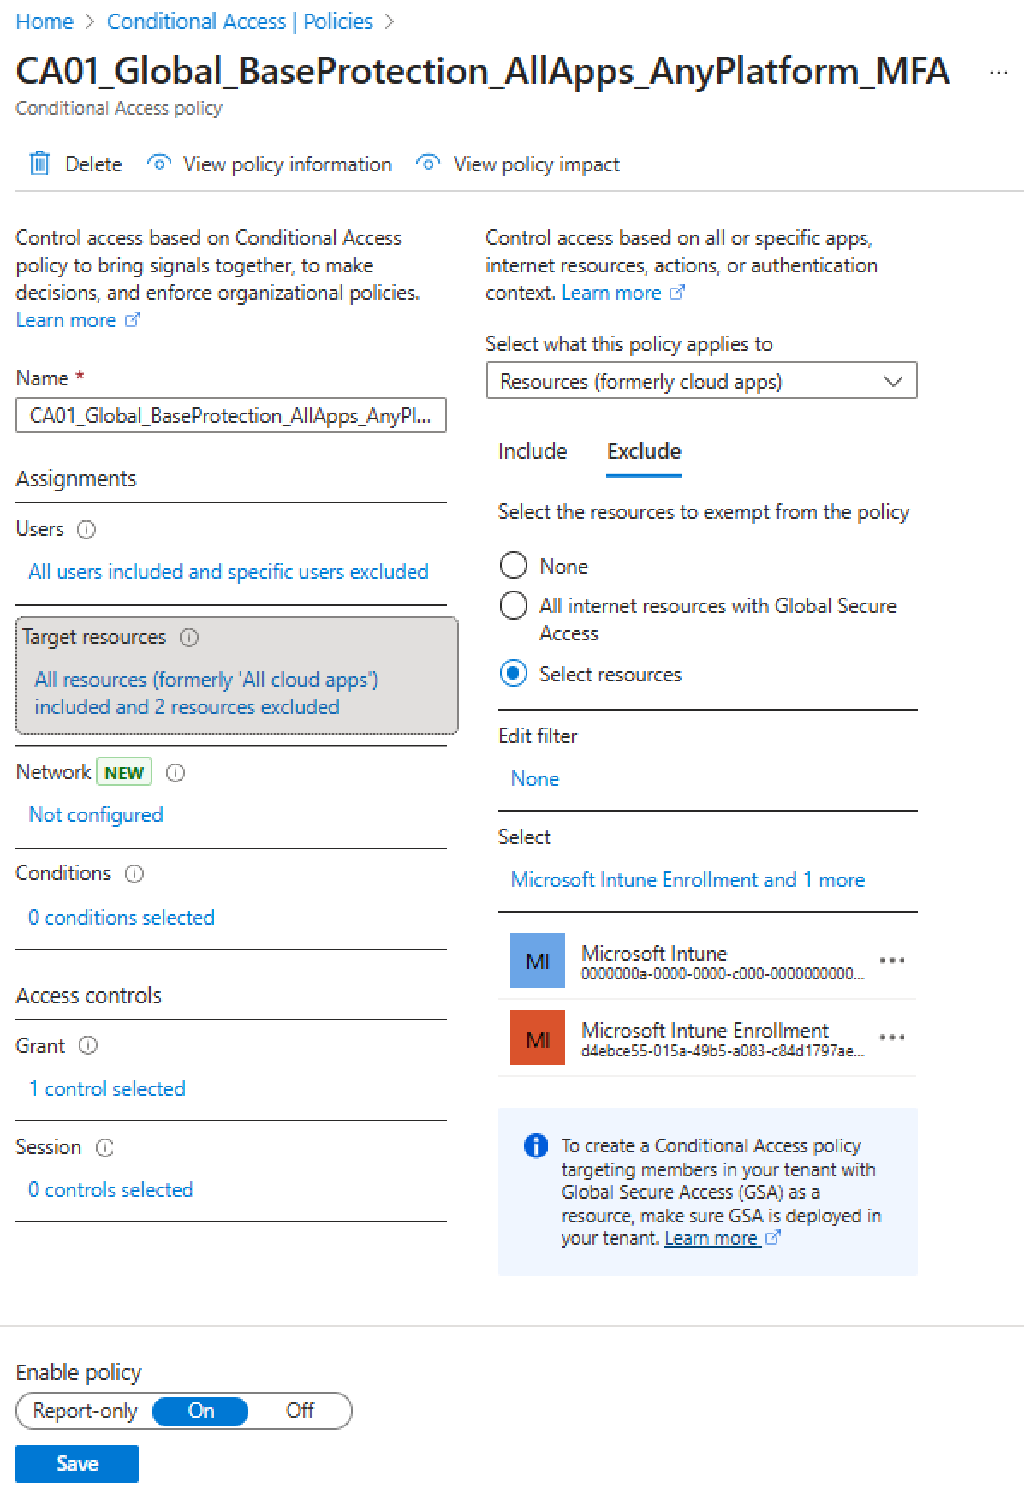1024x1493 pixels.
Task: Select the View policy information eye icon
Action: (x=158, y=163)
